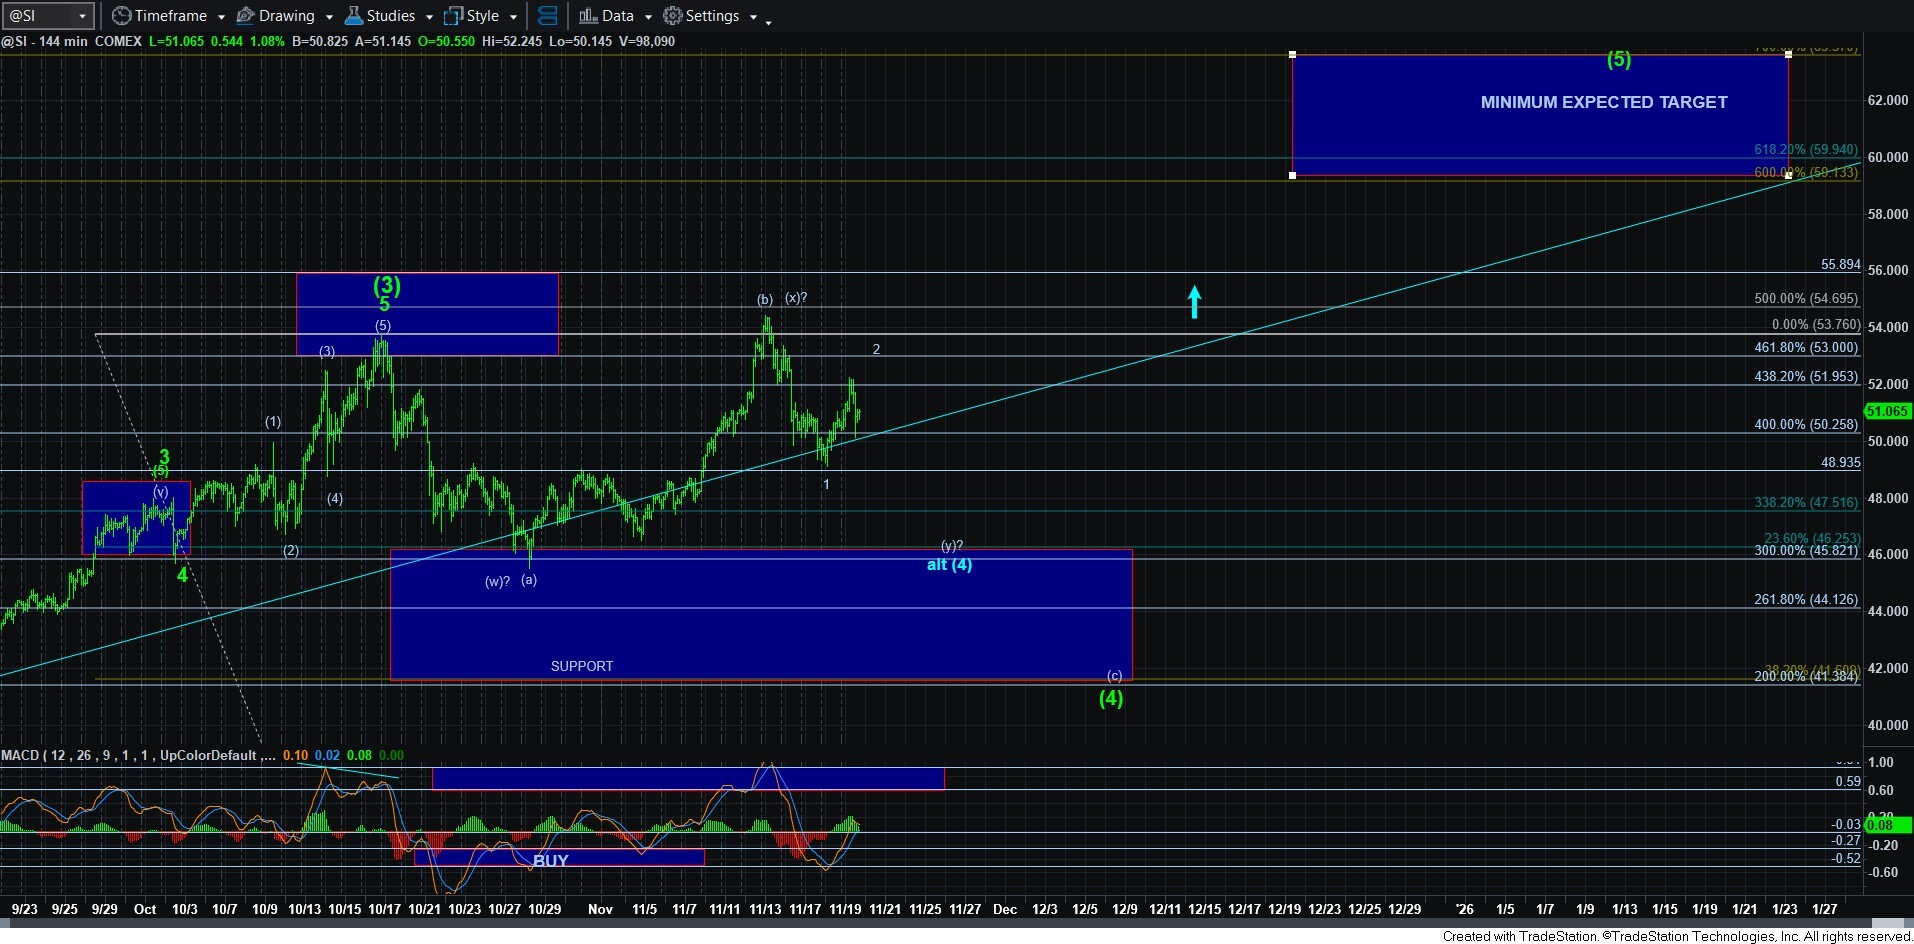1914x944 pixels.
Task: Click the Studies flask icon
Action: click(353, 16)
